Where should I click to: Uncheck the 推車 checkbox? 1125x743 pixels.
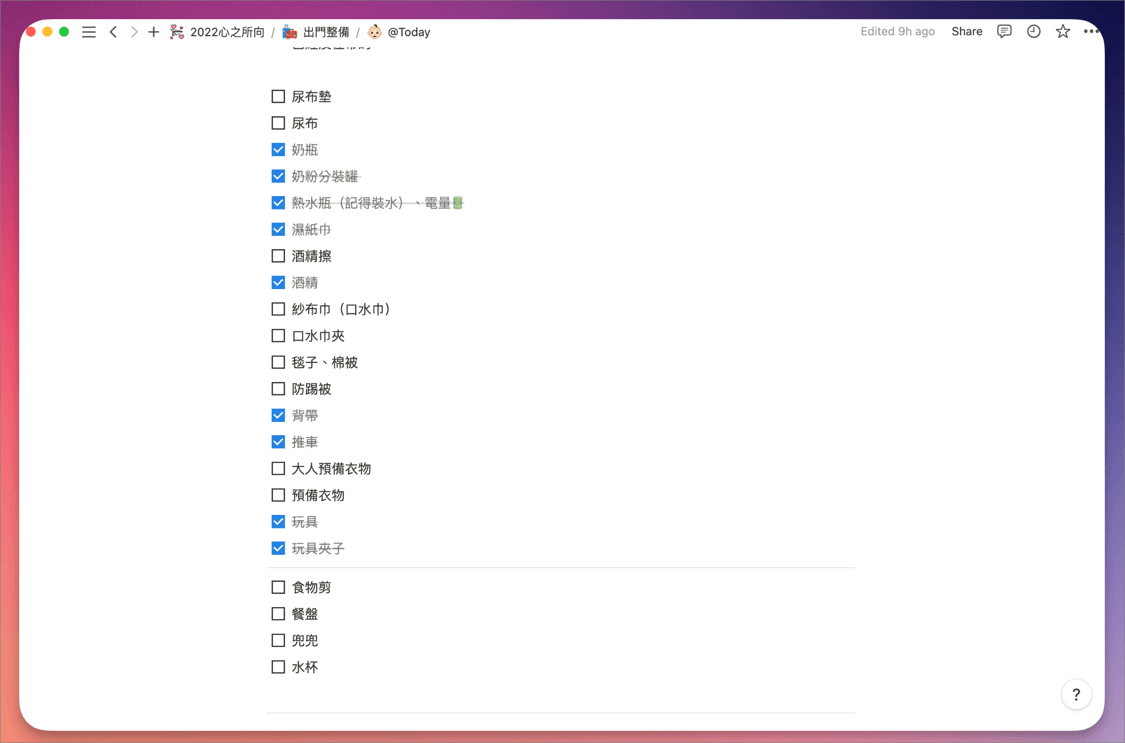click(x=278, y=441)
